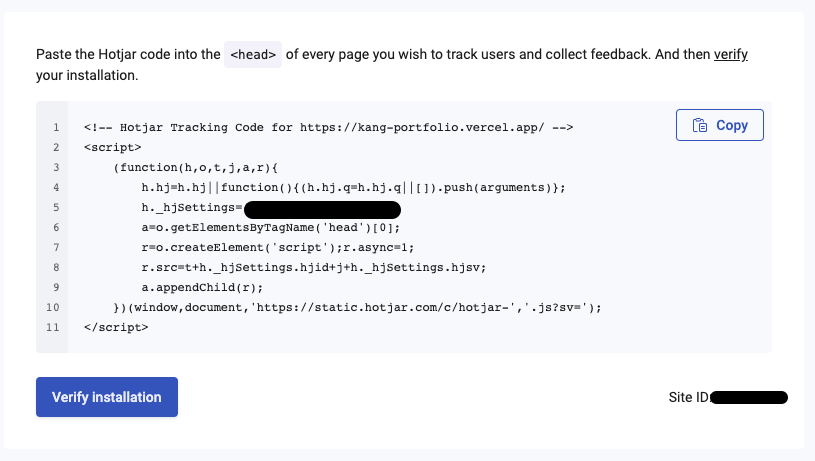Click the Verify installation button
The image size is (815, 461).
107,397
